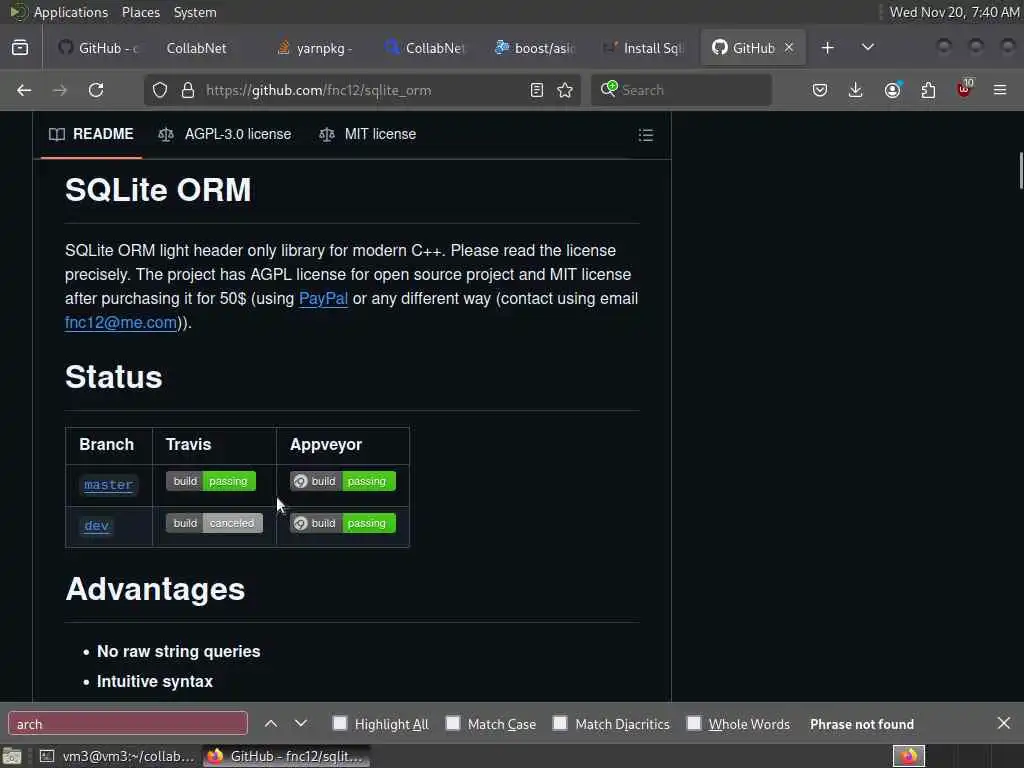Click the find bar text field
Viewport: 1024px width, 768px height.
point(128,724)
